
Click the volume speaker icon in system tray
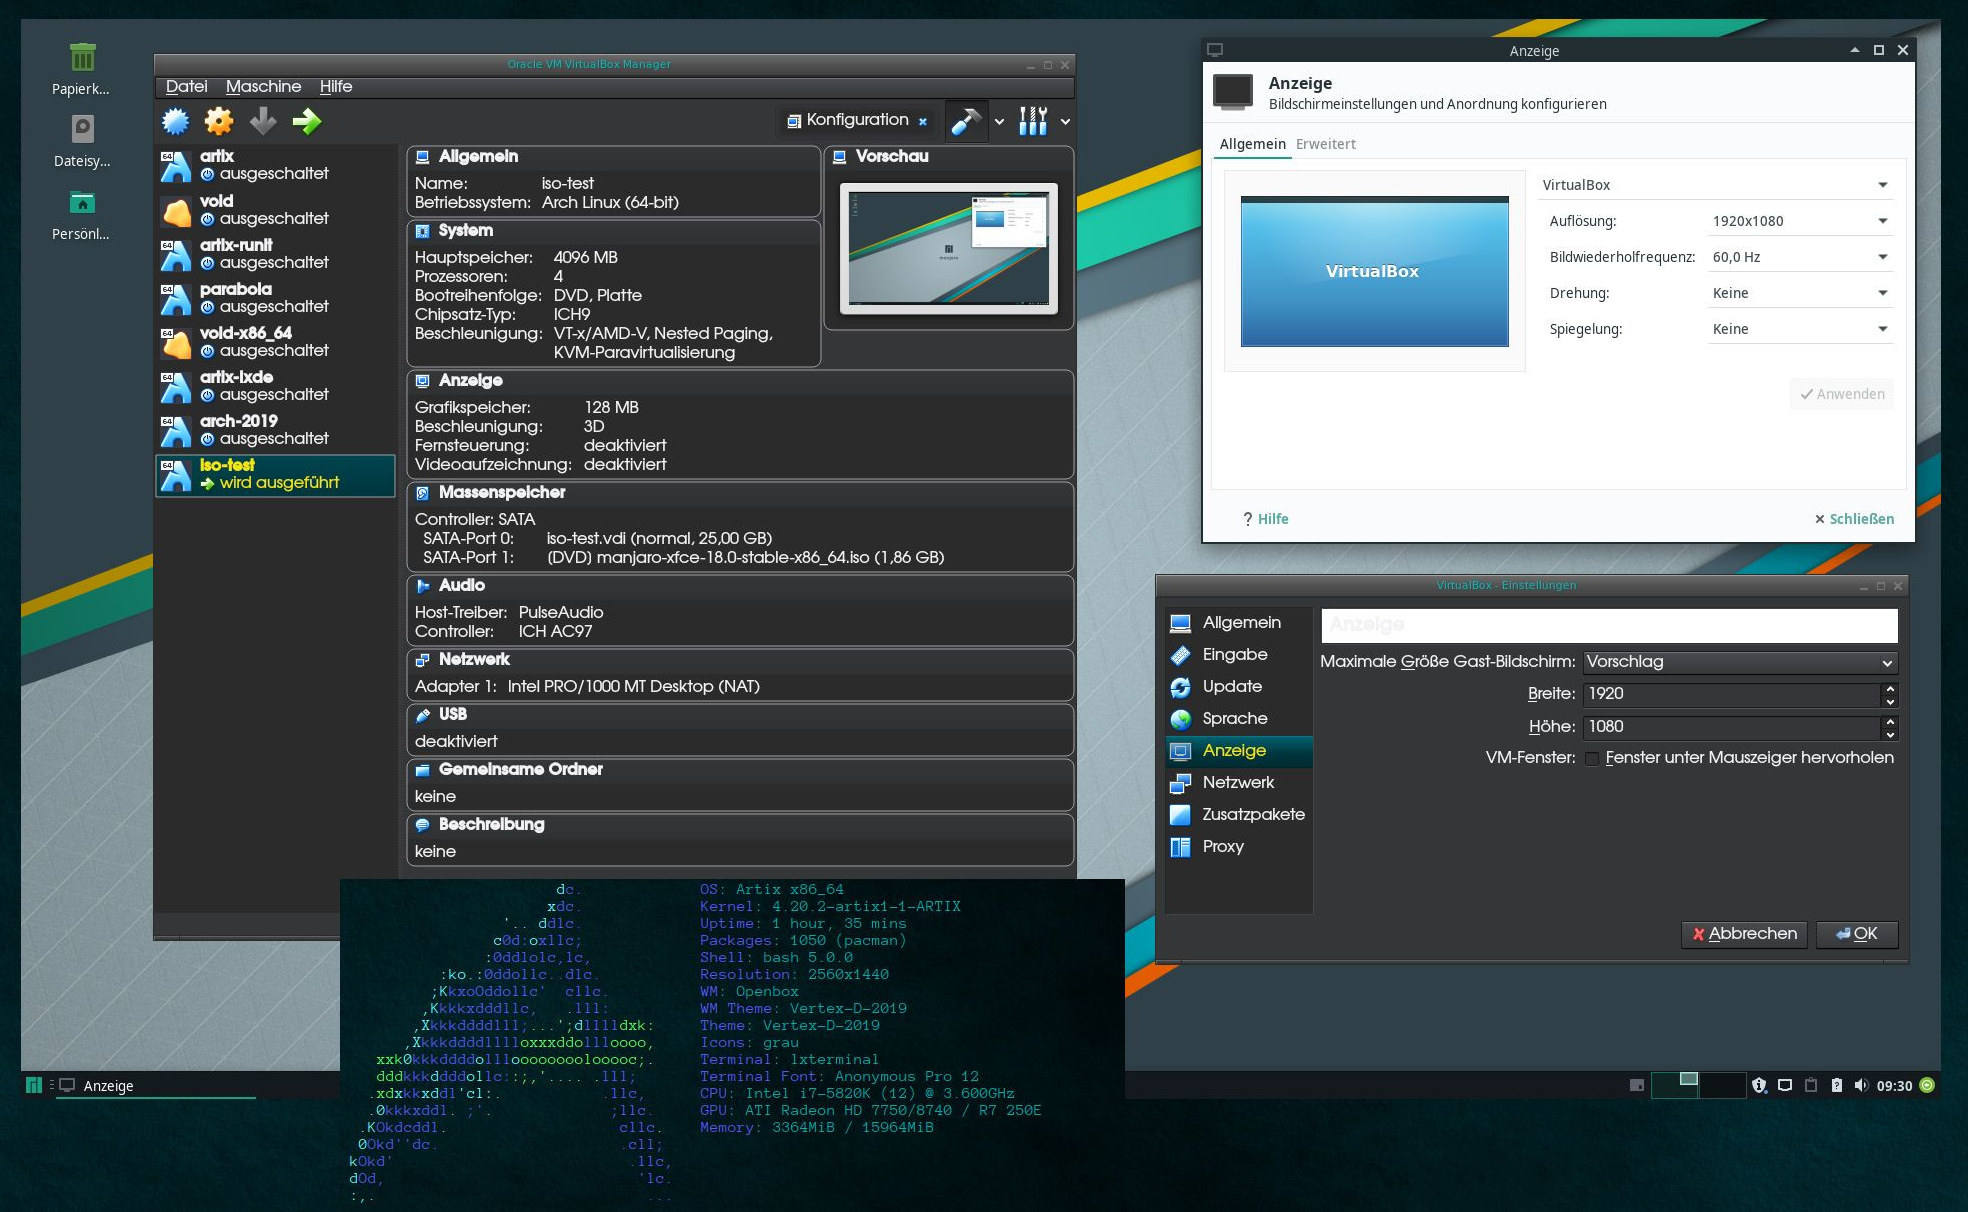coord(1860,1085)
